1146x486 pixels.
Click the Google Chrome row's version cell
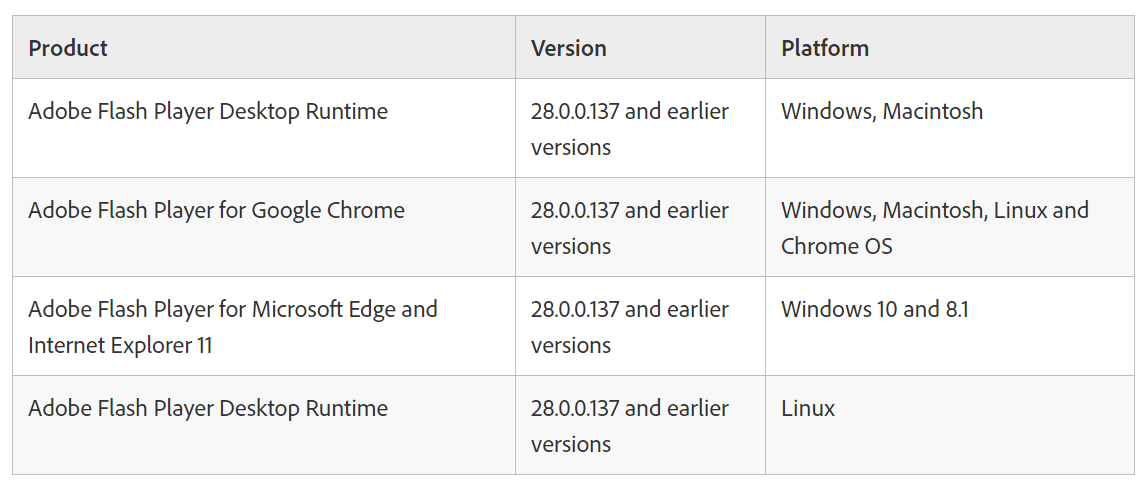pyautogui.click(x=640, y=227)
